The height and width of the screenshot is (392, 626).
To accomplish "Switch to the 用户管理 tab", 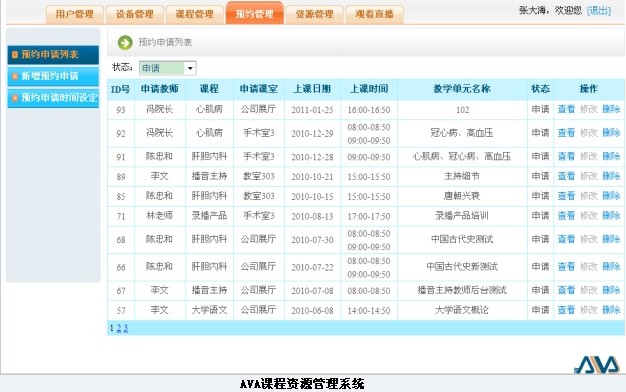I will coord(75,14).
